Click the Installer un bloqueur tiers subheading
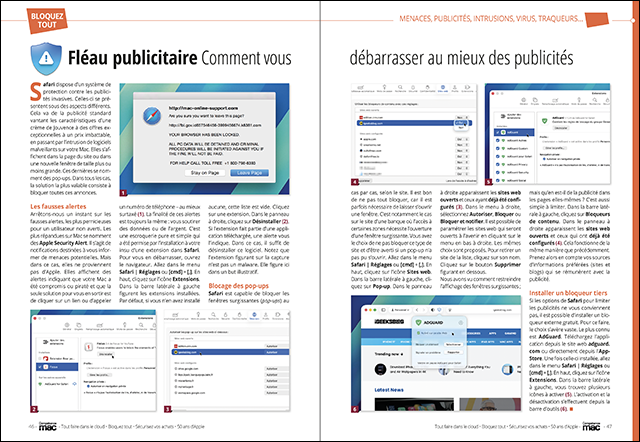Screen dimensions: 640x442 568,293
